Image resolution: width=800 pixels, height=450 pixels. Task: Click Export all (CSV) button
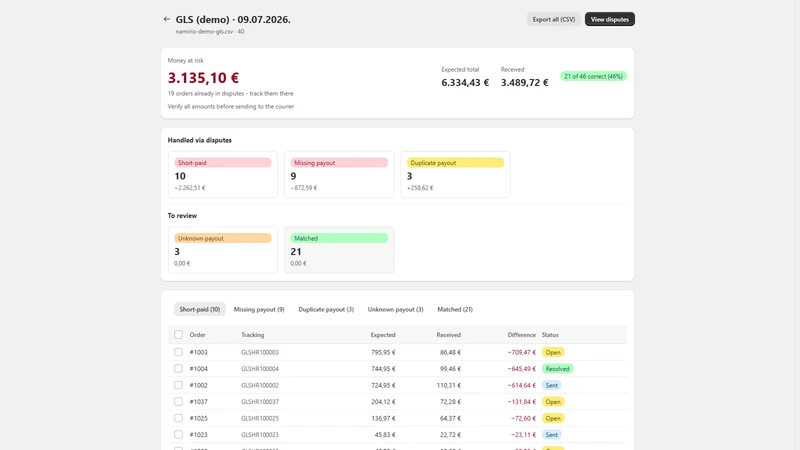pyautogui.click(x=554, y=19)
